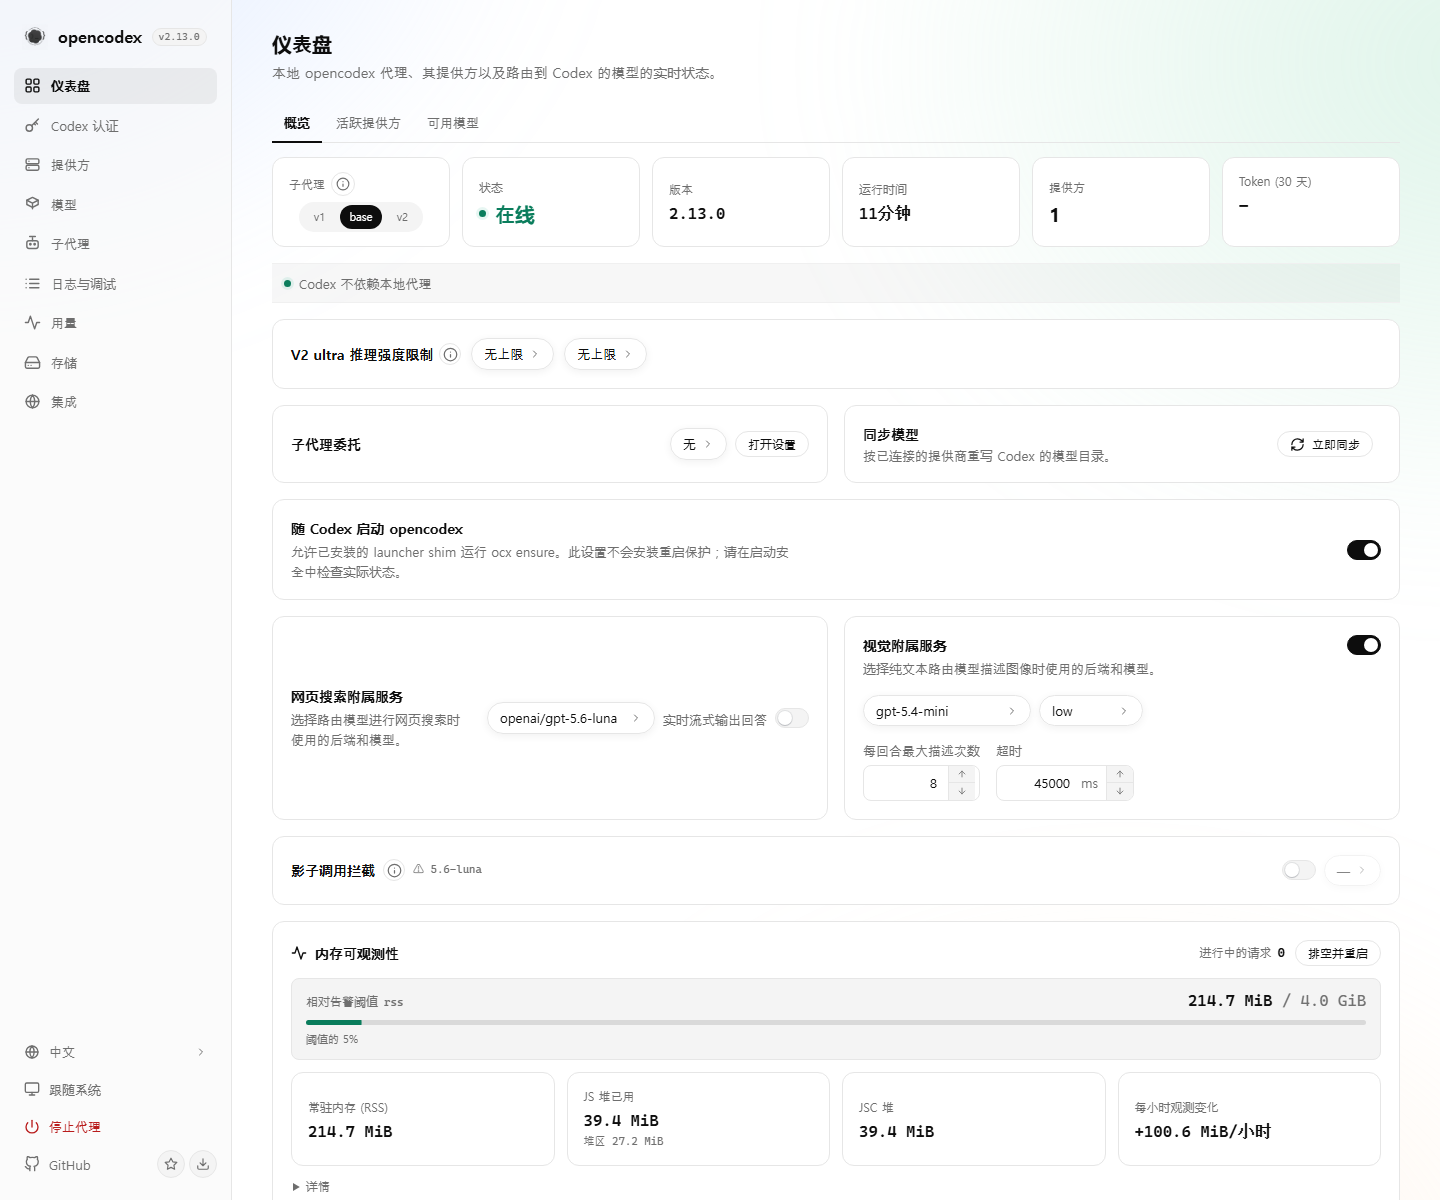Image resolution: width=1440 pixels, height=1200 pixels.
Task: Decrease 每回合最大描述次数 with down arrow
Action: click(962, 791)
